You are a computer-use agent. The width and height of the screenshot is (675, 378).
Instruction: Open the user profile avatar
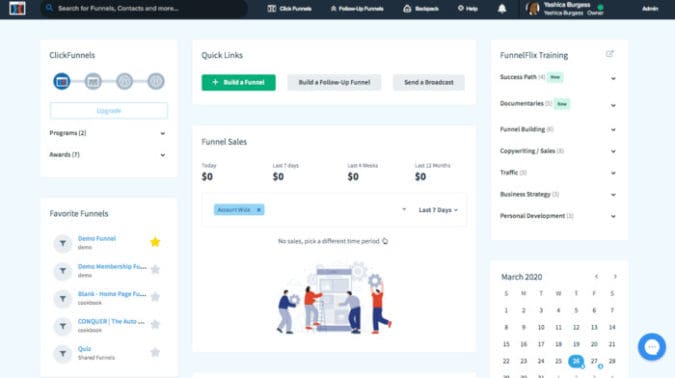533,9
